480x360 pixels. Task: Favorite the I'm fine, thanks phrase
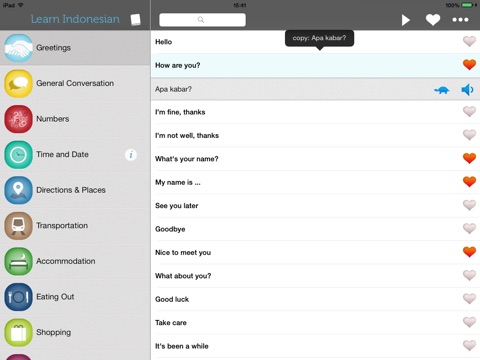(469, 111)
